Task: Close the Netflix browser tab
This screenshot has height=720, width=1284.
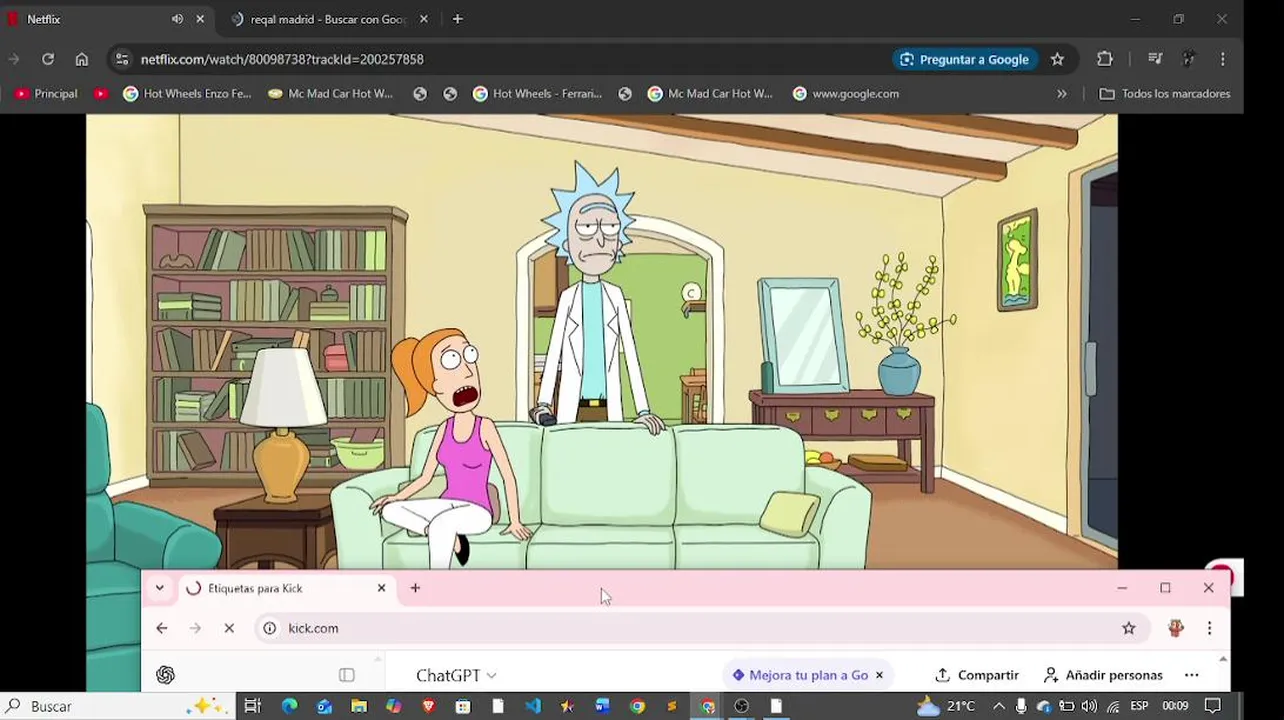Action: coord(200,19)
